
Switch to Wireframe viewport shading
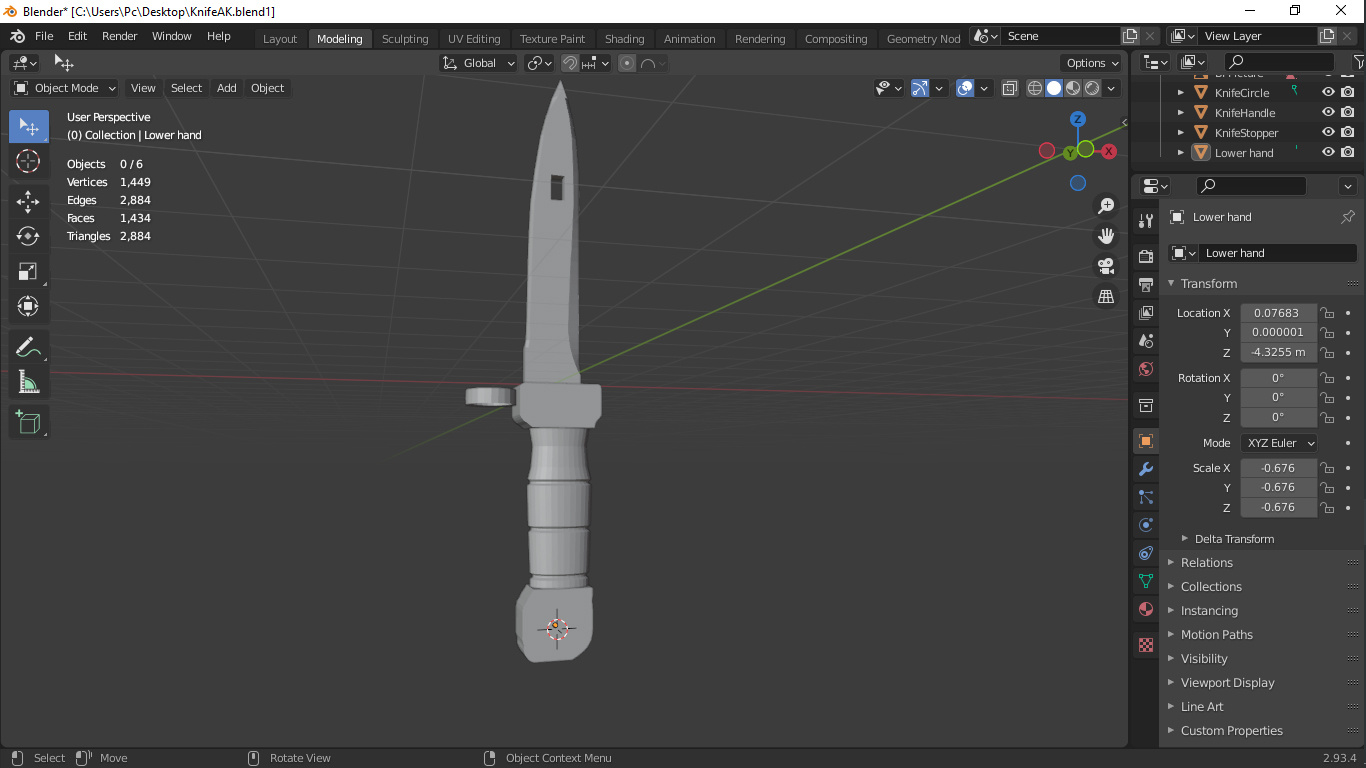pos(1035,88)
